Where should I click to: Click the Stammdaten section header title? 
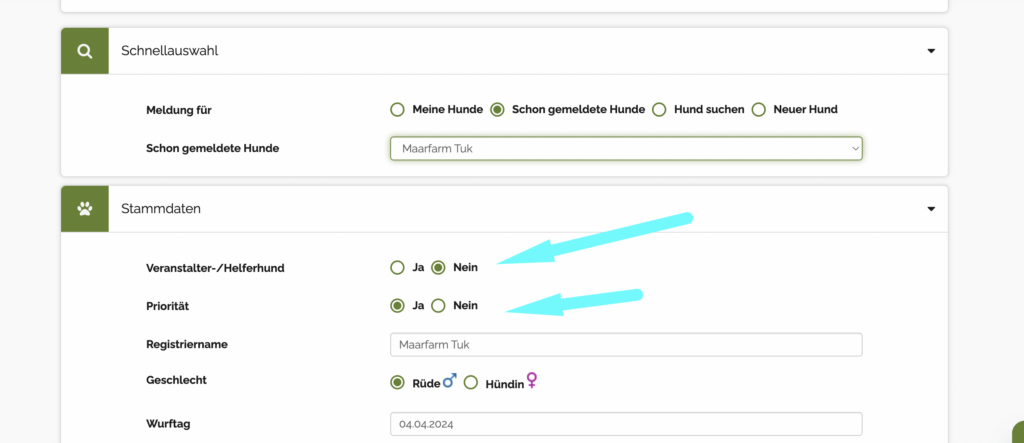(161, 210)
